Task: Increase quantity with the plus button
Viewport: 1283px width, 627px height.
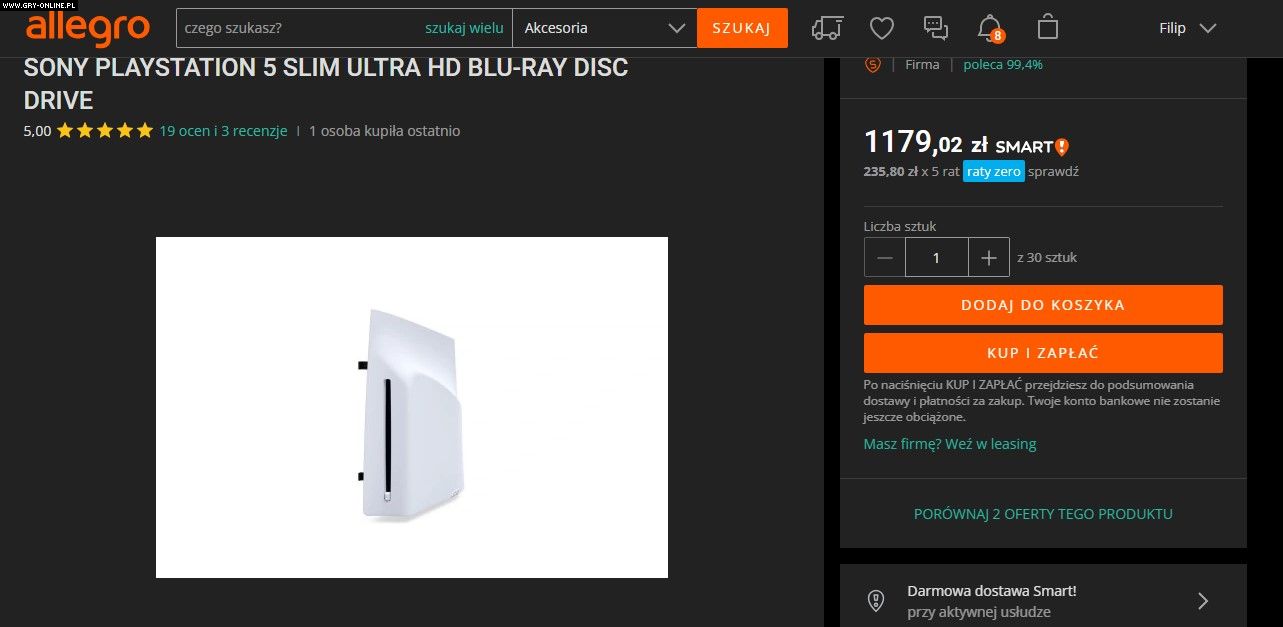Action: click(x=989, y=258)
